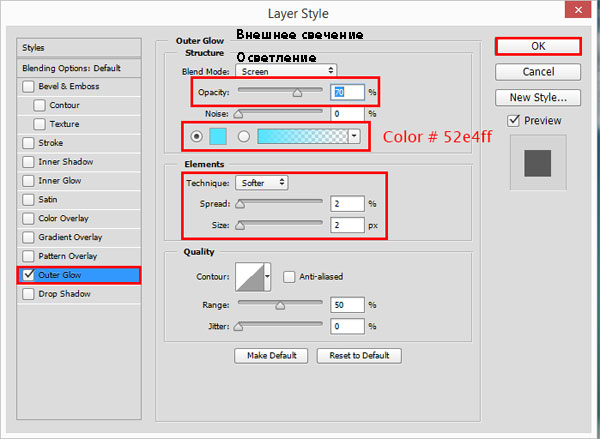Viewport: 600px width, 439px height.
Task: Expand the glow gradient picker arrow
Action: (354, 136)
